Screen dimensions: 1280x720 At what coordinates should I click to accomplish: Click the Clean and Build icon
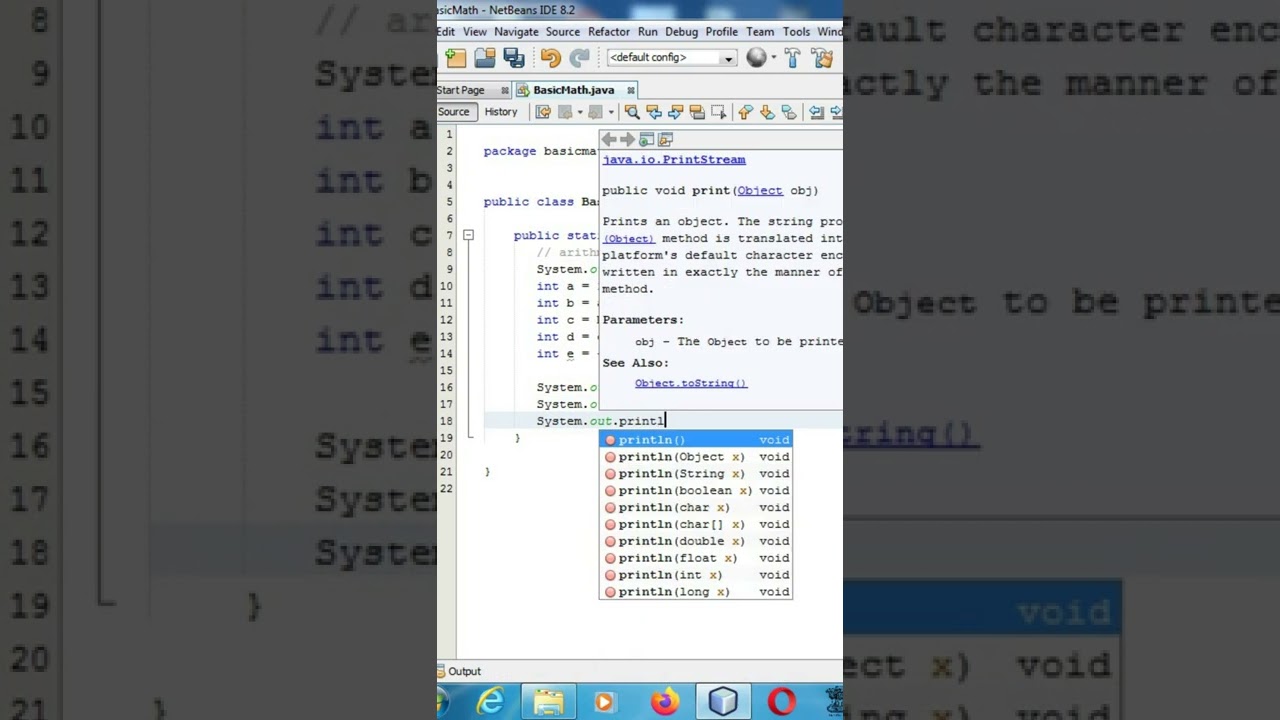(822, 58)
